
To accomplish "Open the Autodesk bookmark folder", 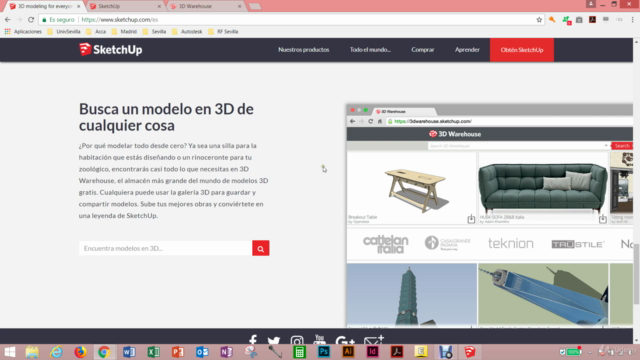I will point(187,31).
